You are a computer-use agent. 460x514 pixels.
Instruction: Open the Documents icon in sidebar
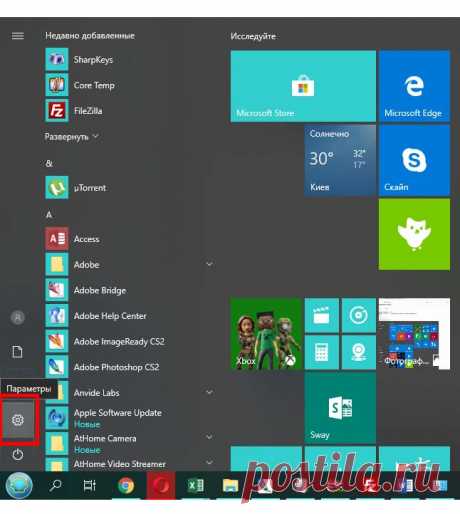point(17,352)
